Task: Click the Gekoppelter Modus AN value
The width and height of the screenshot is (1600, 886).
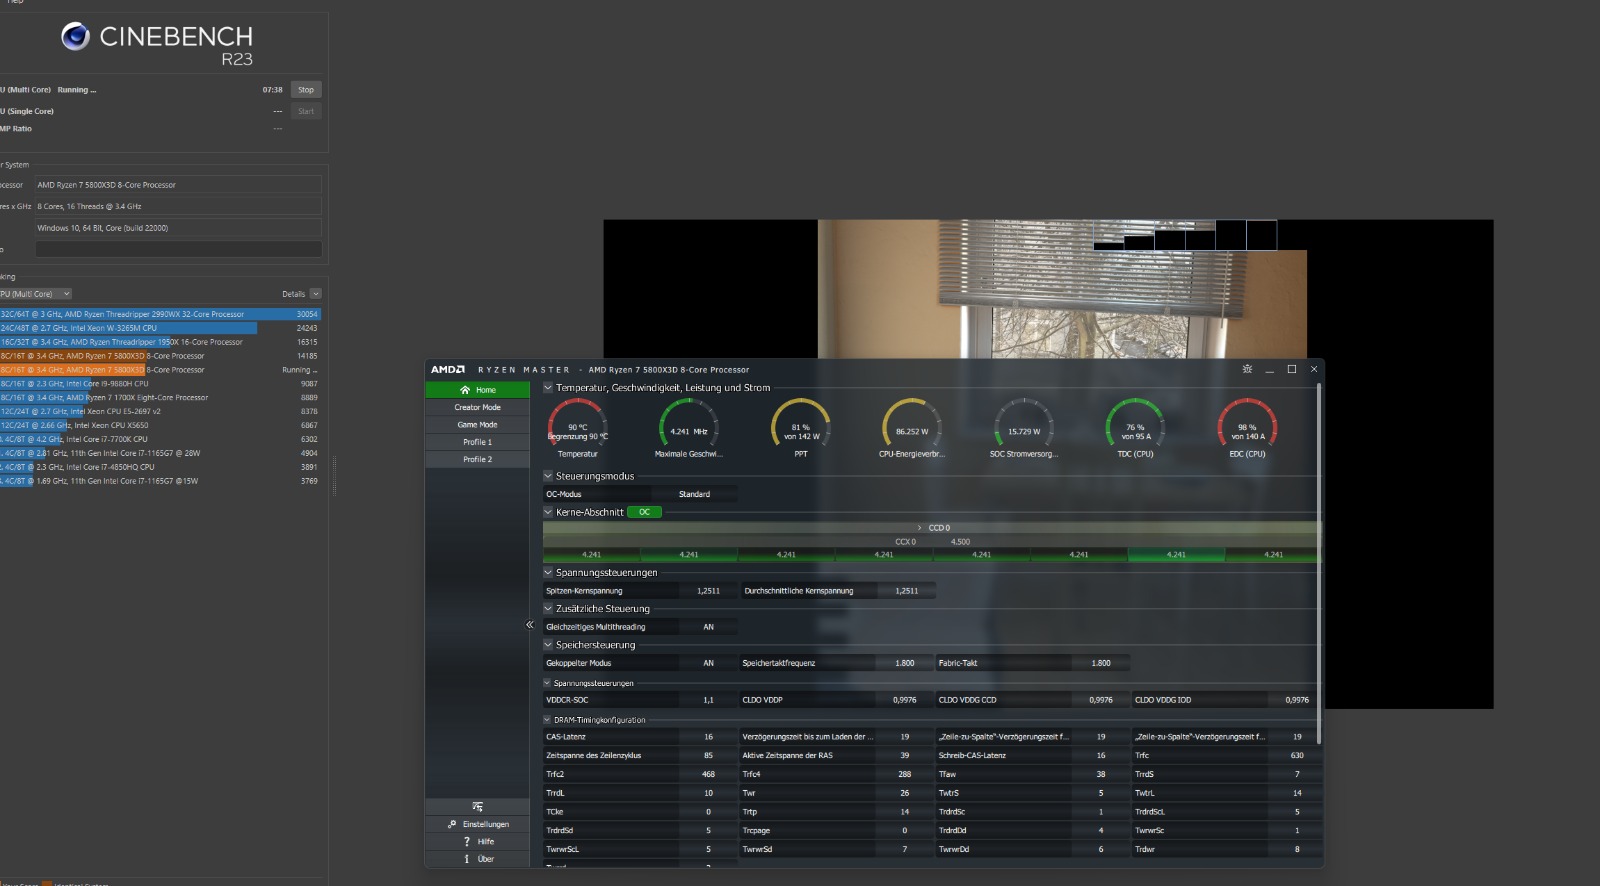Action: [x=708, y=663]
